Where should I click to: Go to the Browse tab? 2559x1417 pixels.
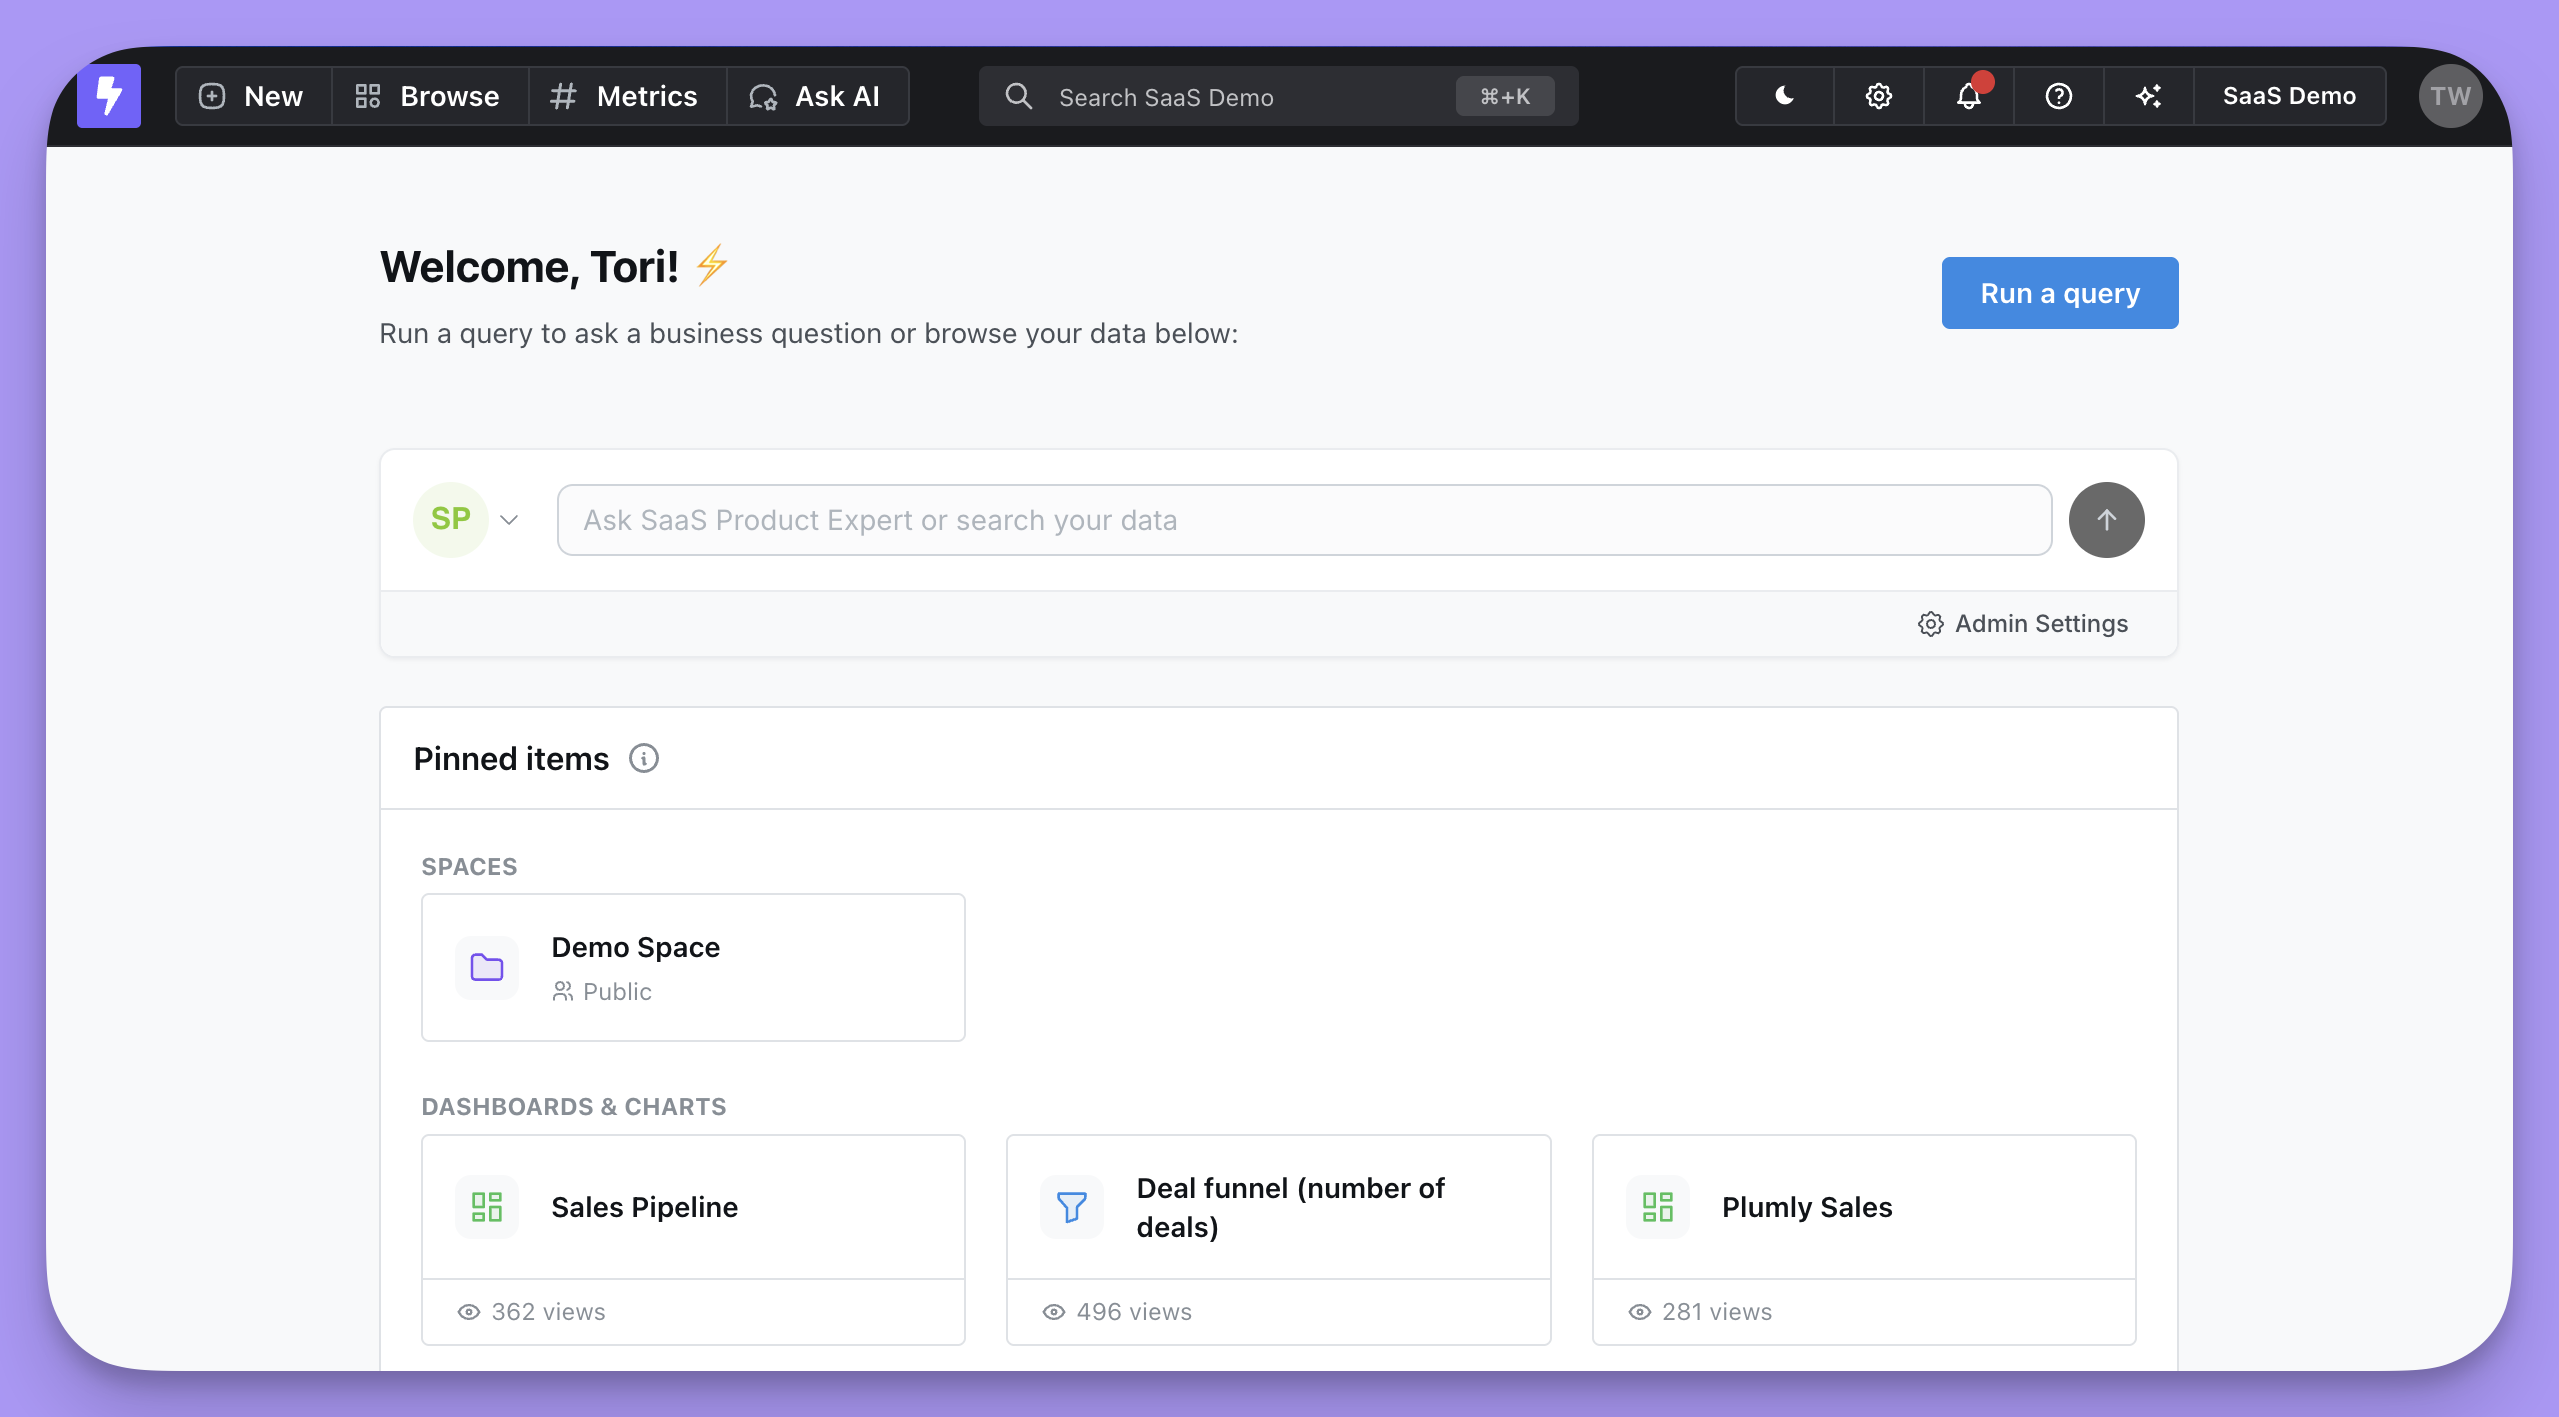pyautogui.click(x=429, y=96)
